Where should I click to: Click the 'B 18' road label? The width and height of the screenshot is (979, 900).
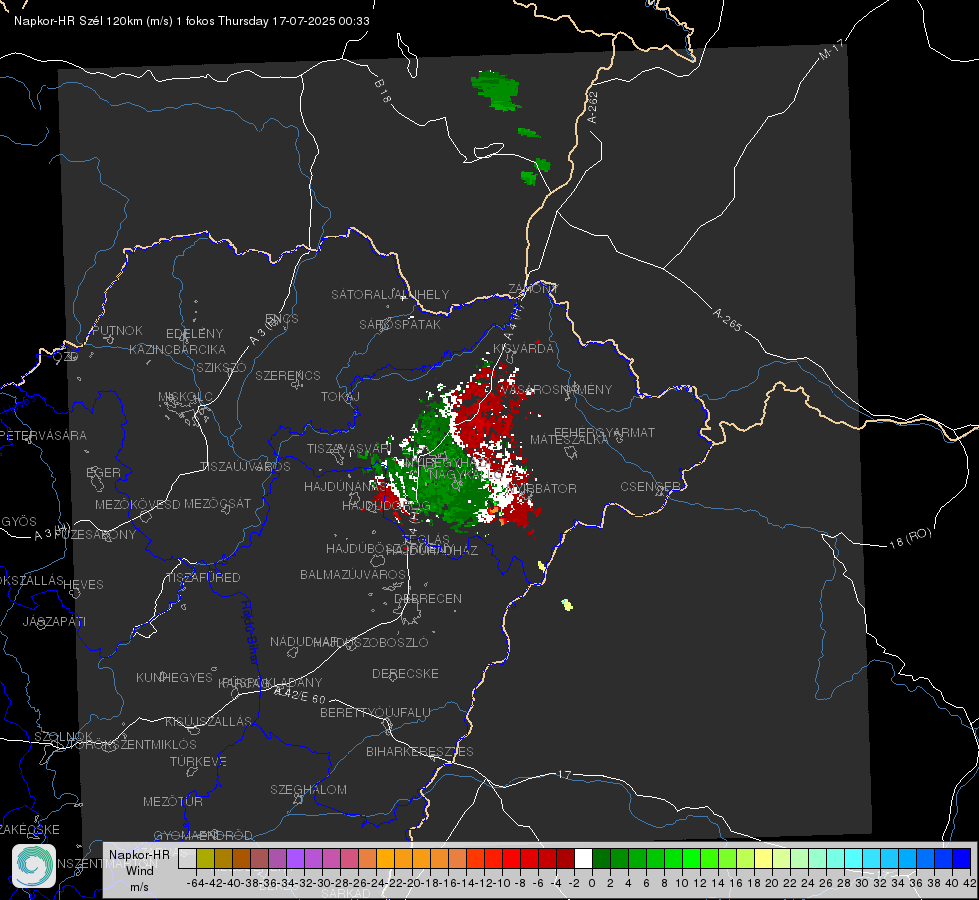pyautogui.click(x=383, y=91)
